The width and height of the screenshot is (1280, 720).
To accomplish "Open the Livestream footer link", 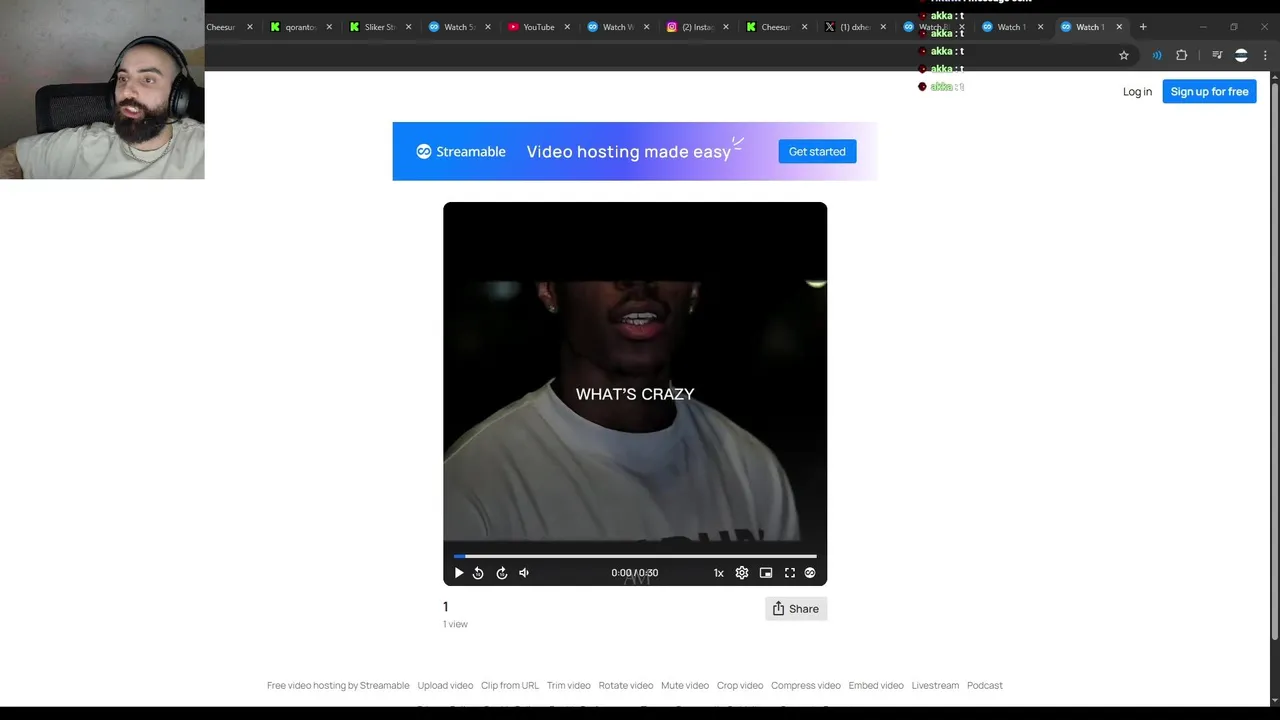I will (935, 685).
